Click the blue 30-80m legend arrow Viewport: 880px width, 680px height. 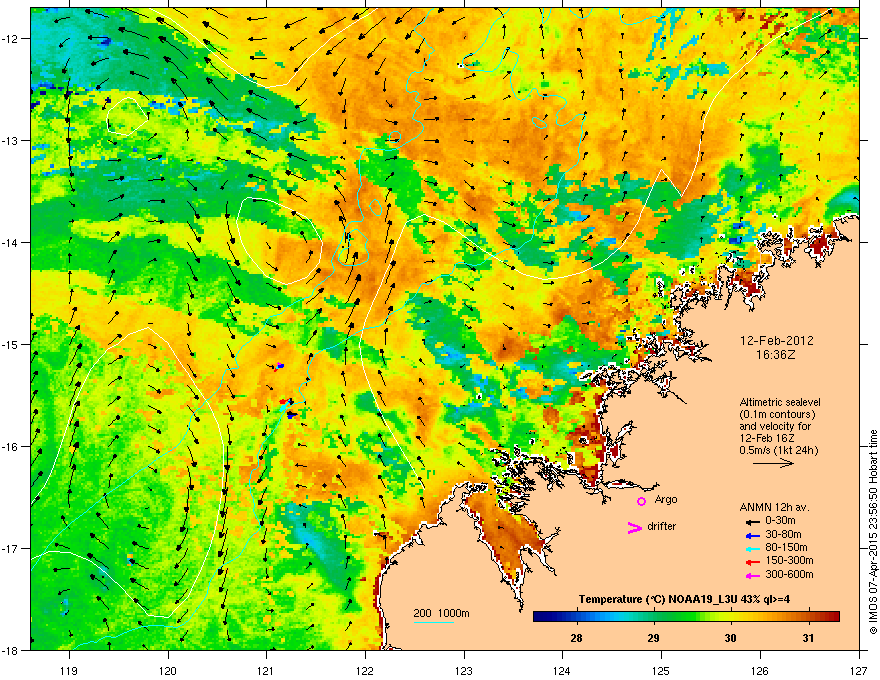(x=751, y=535)
